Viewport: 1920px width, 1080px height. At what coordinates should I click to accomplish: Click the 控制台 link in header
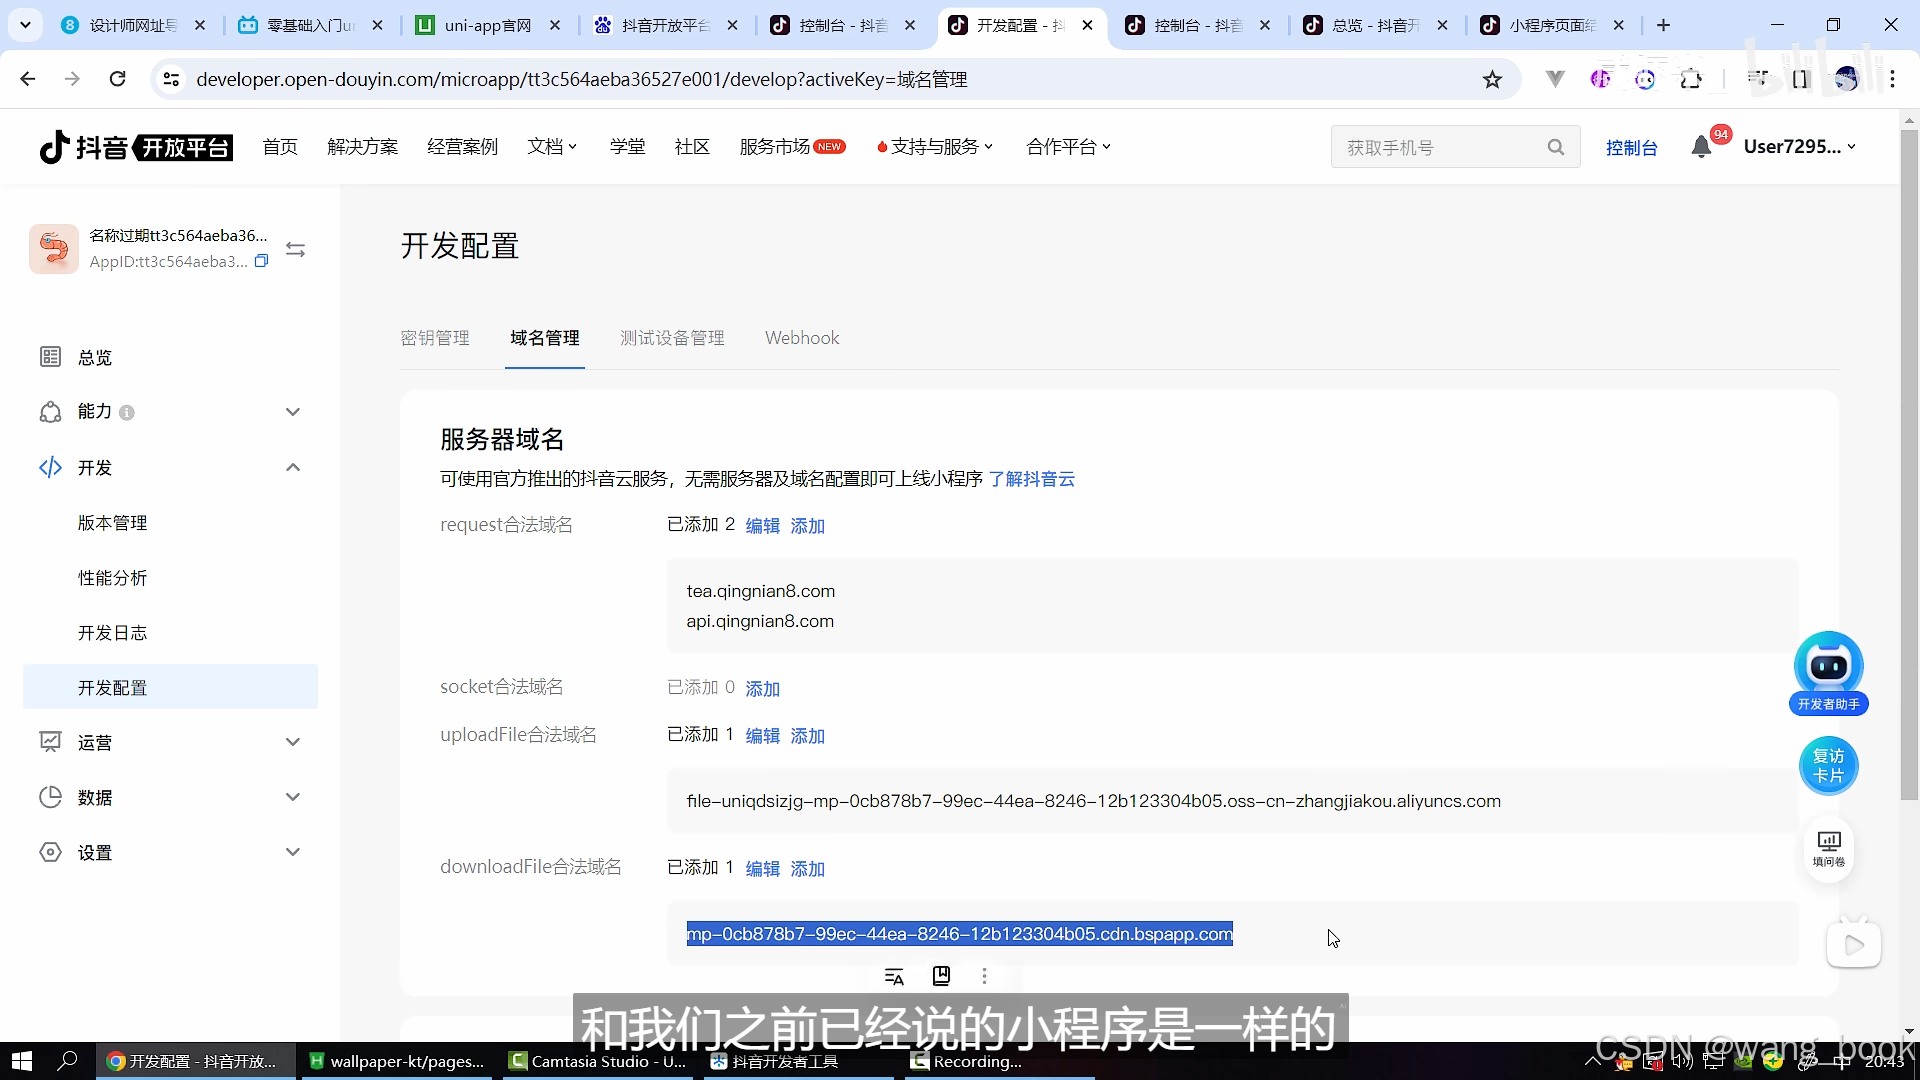pos(1631,148)
